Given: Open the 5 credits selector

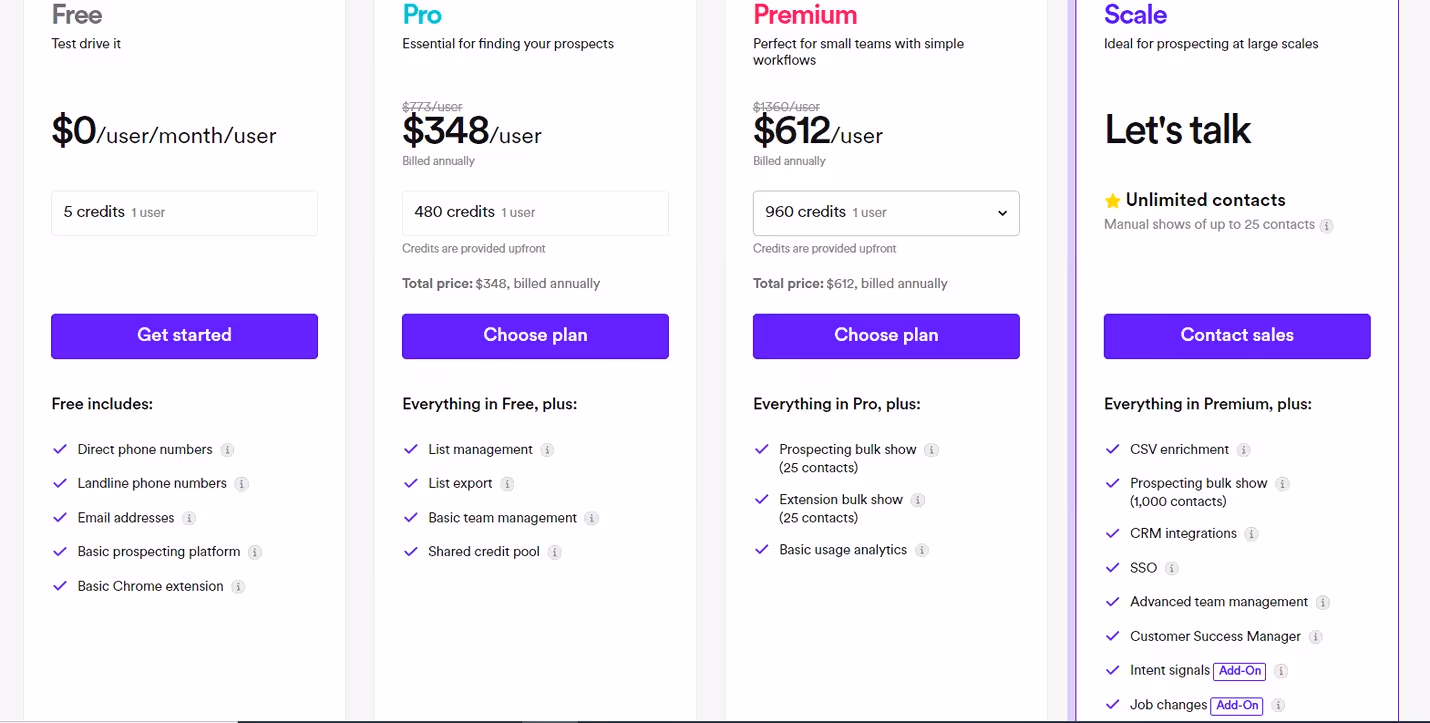Looking at the screenshot, I should (184, 213).
